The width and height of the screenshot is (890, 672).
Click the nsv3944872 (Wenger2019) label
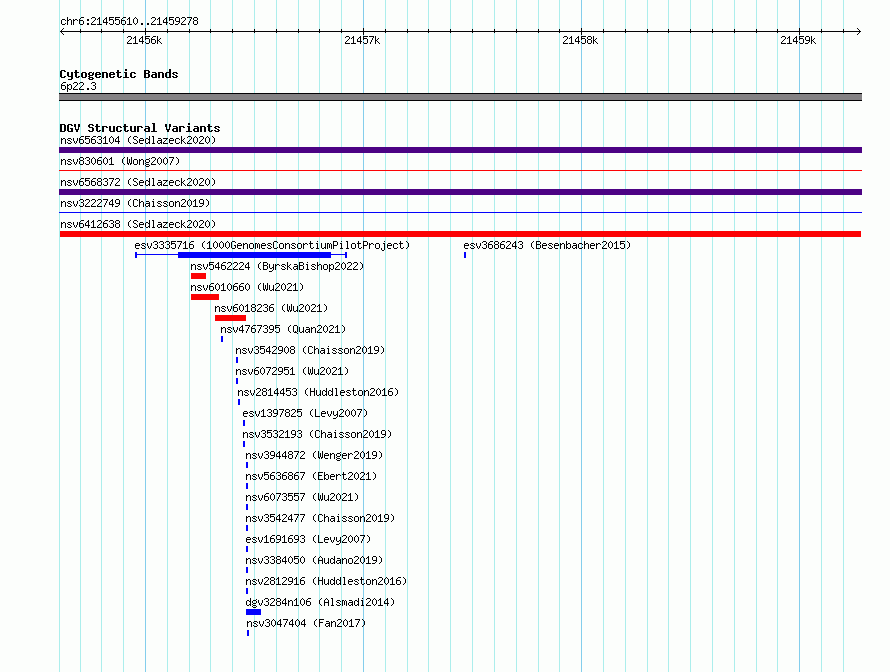314,455
